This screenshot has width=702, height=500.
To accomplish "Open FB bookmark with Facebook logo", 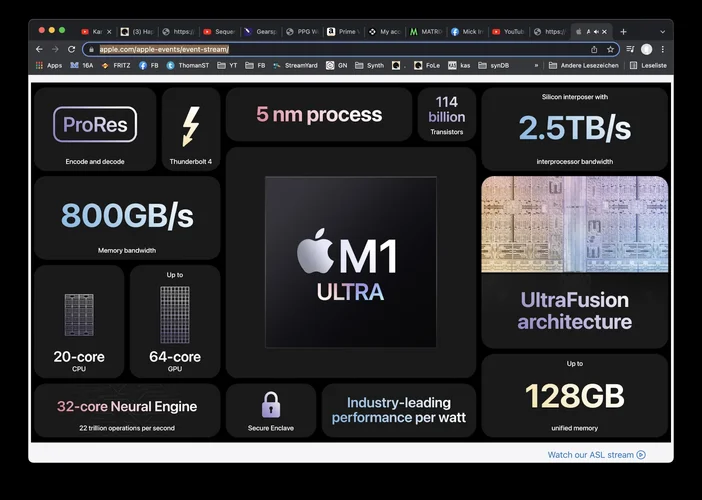I will pyautogui.click(x=149, y=65).
